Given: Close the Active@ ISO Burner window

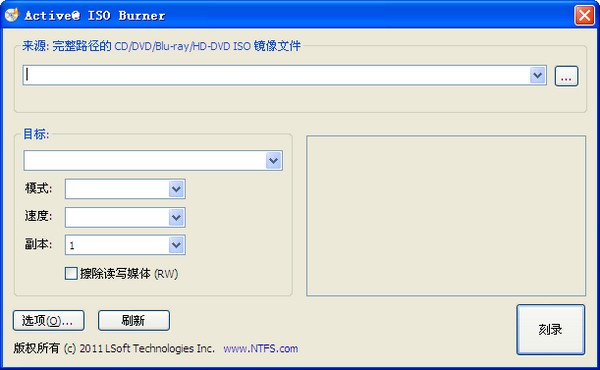Looking at the screenshot, I should (584, 16).
